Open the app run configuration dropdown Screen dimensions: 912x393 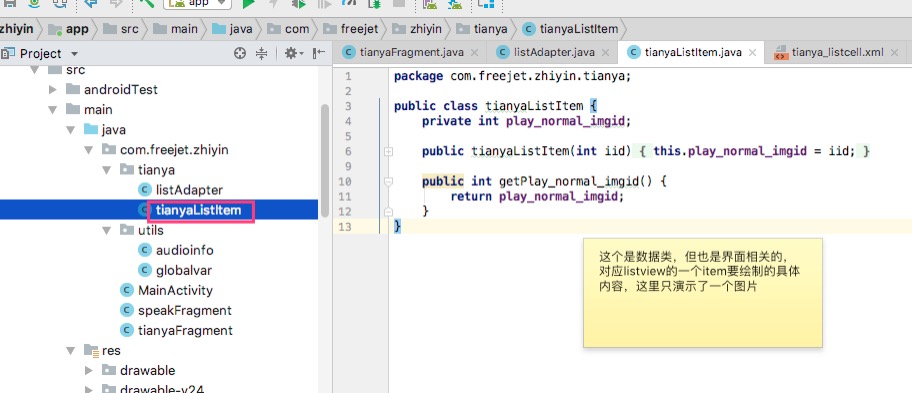(x=198, y=3)
